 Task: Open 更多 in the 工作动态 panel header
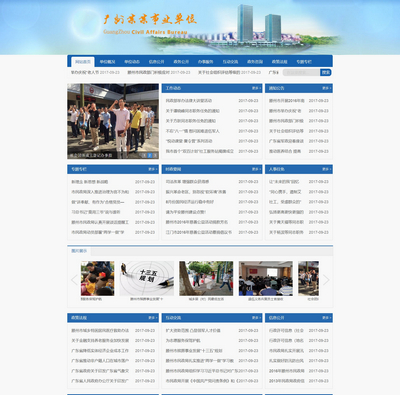(256, 88)
